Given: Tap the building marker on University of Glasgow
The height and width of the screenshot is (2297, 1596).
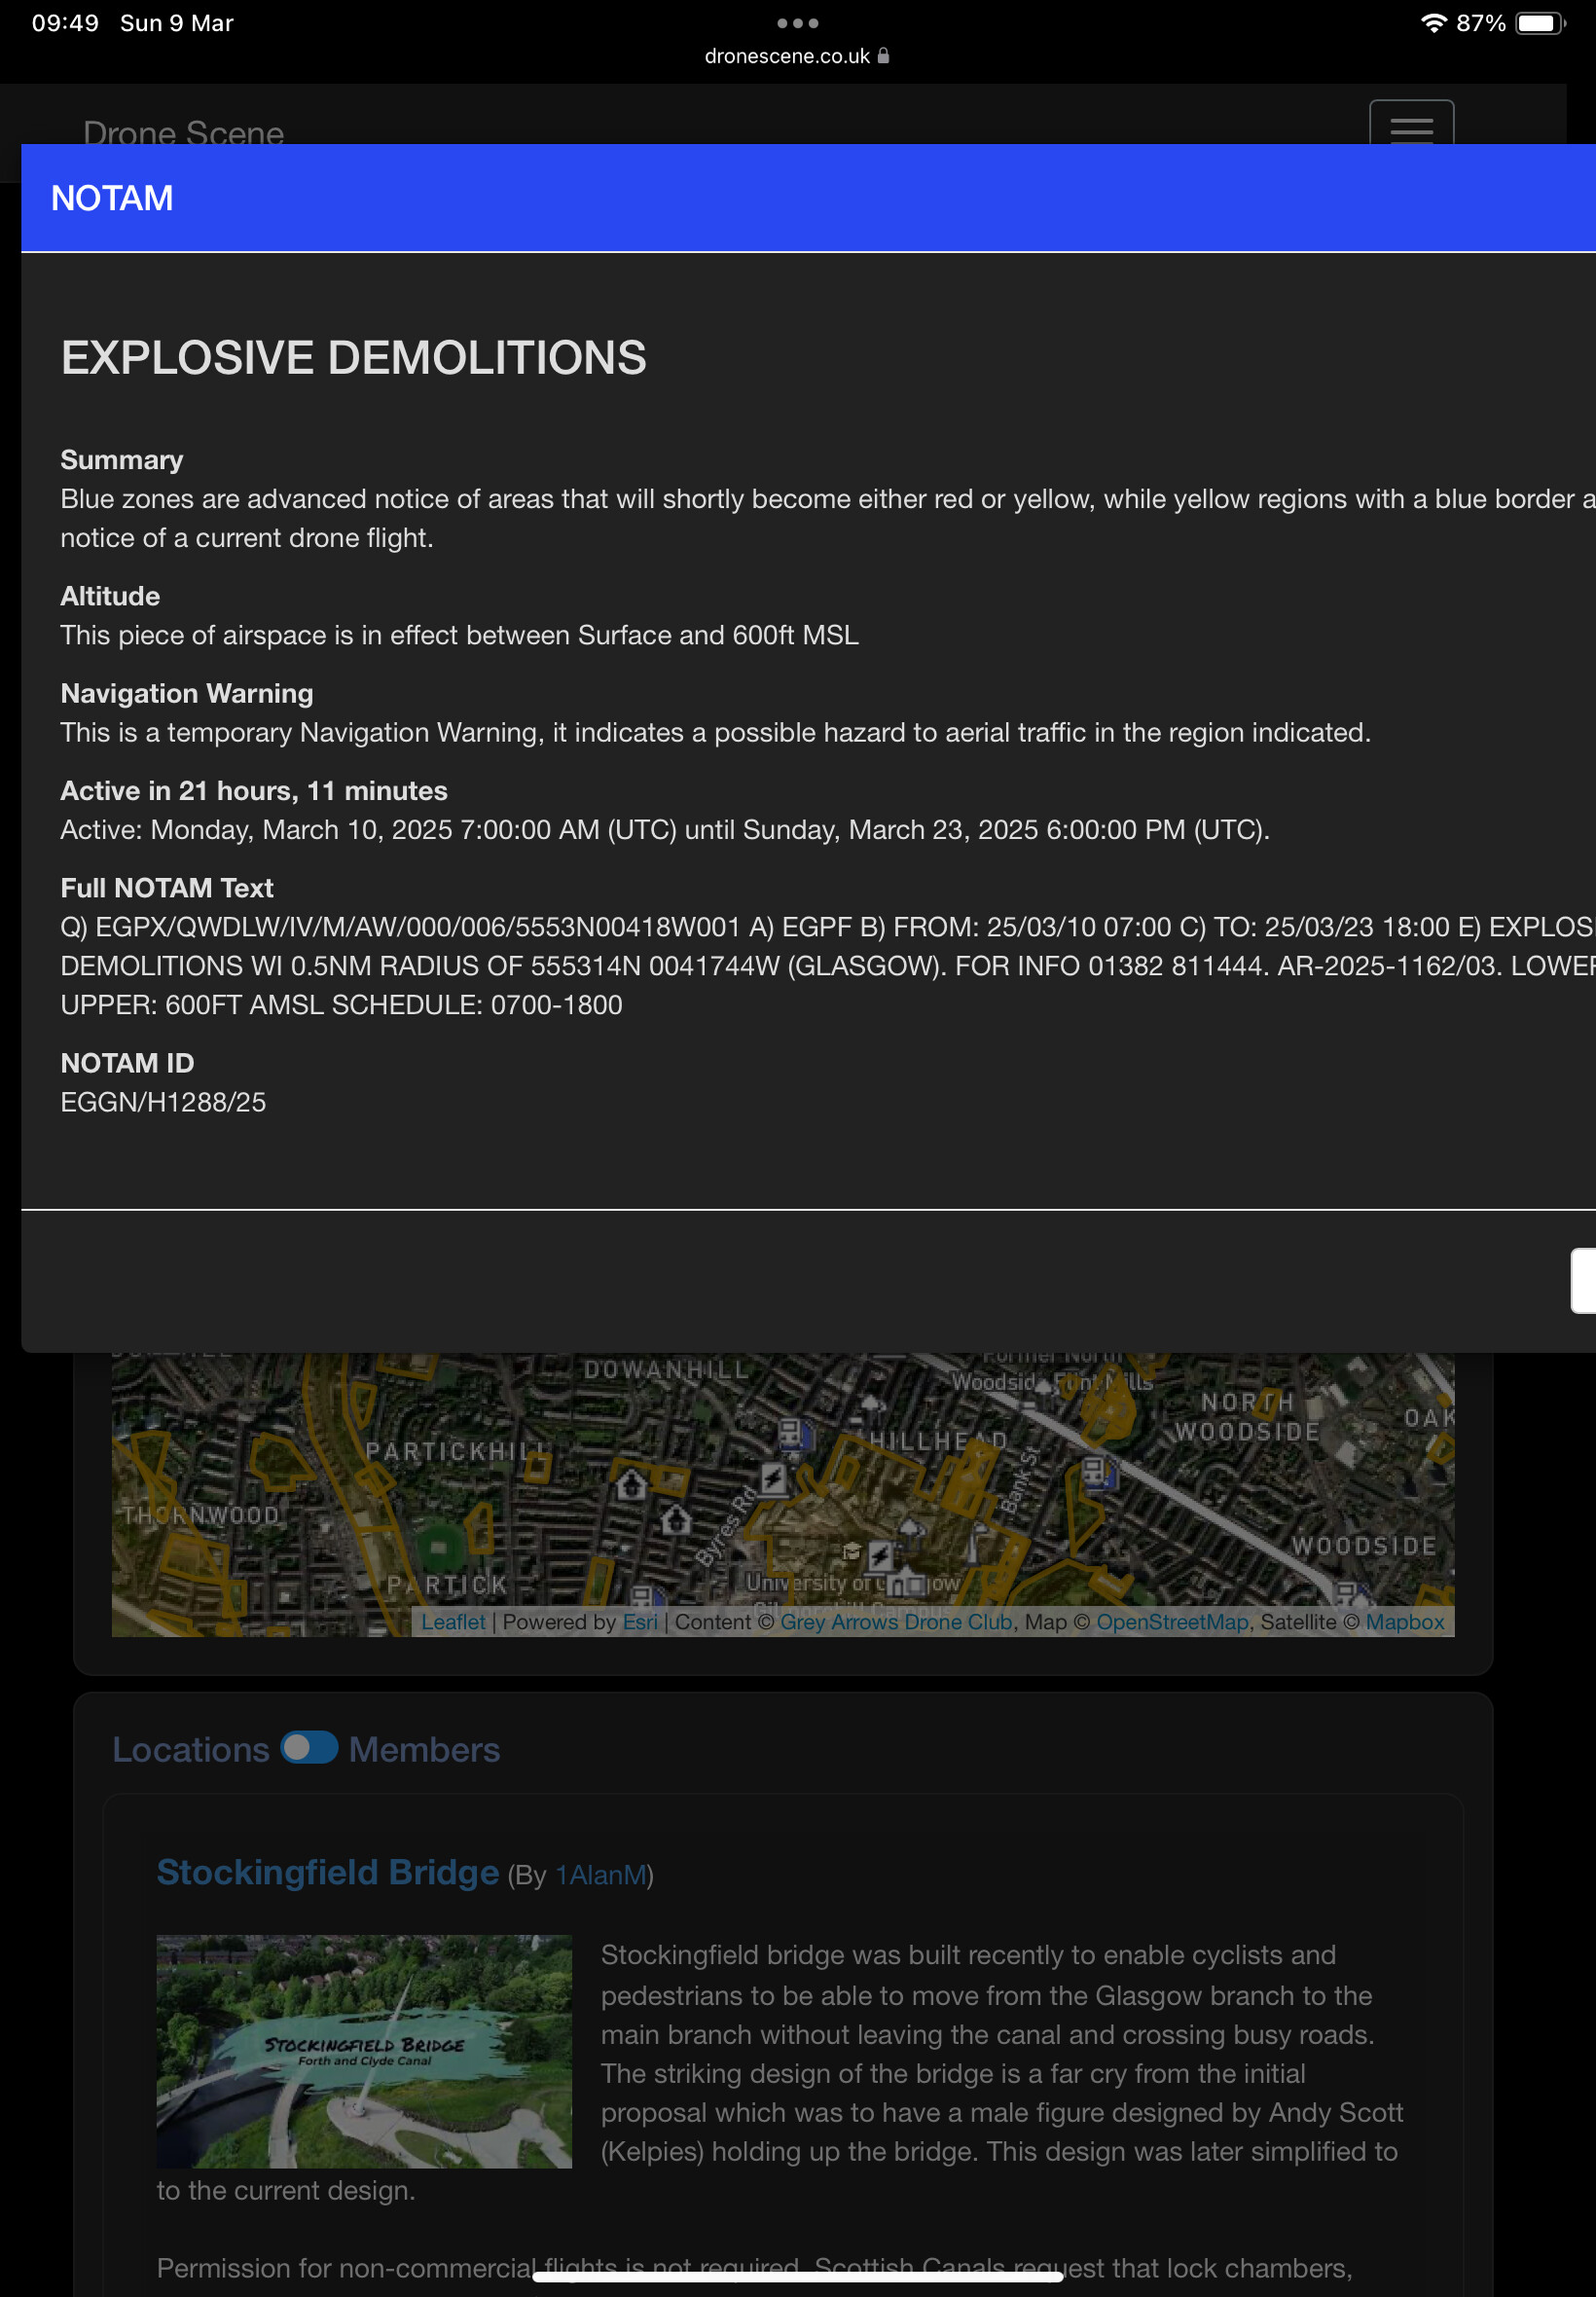Looking at the screenshot, I should tap(908, 1584).
